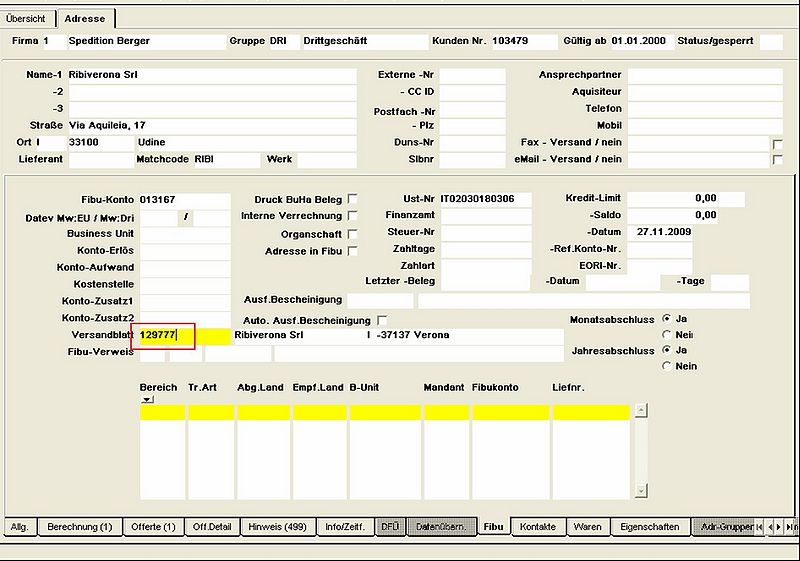Click yellow Mandant cell in table

tap(446, 412)
